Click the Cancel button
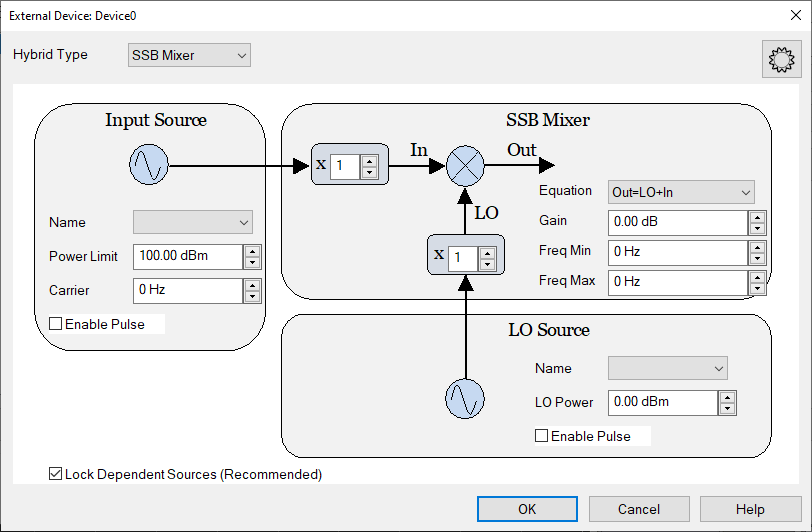 (639, 509)
